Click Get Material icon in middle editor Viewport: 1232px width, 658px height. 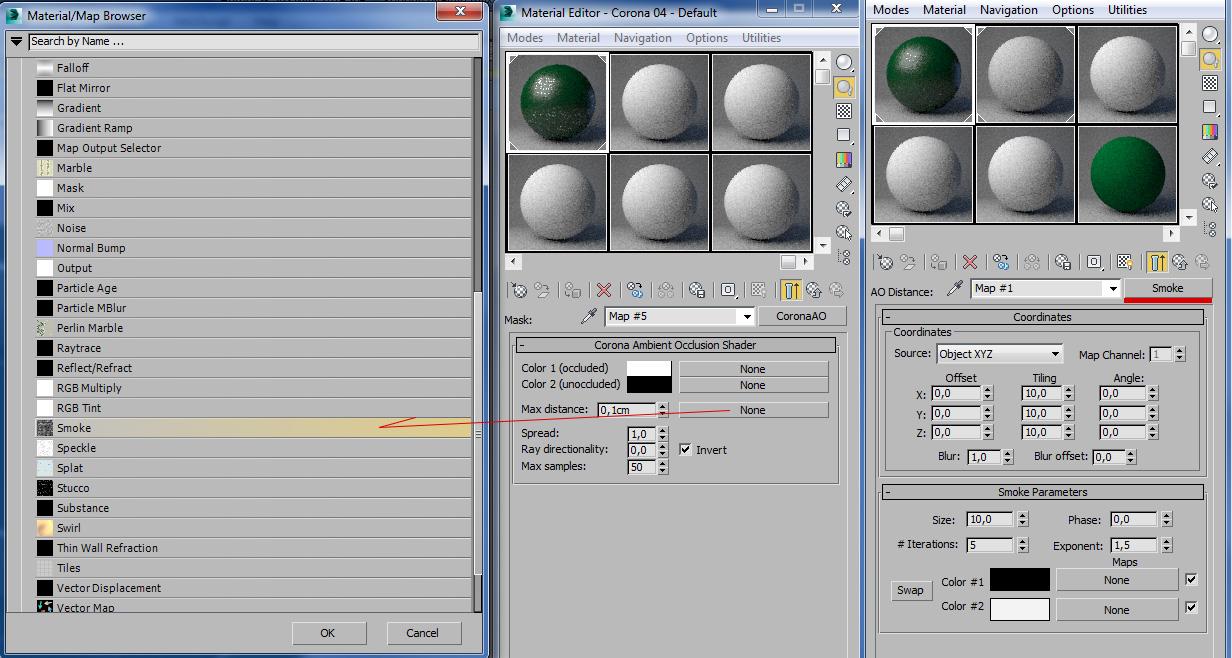(x=519, y=290)
